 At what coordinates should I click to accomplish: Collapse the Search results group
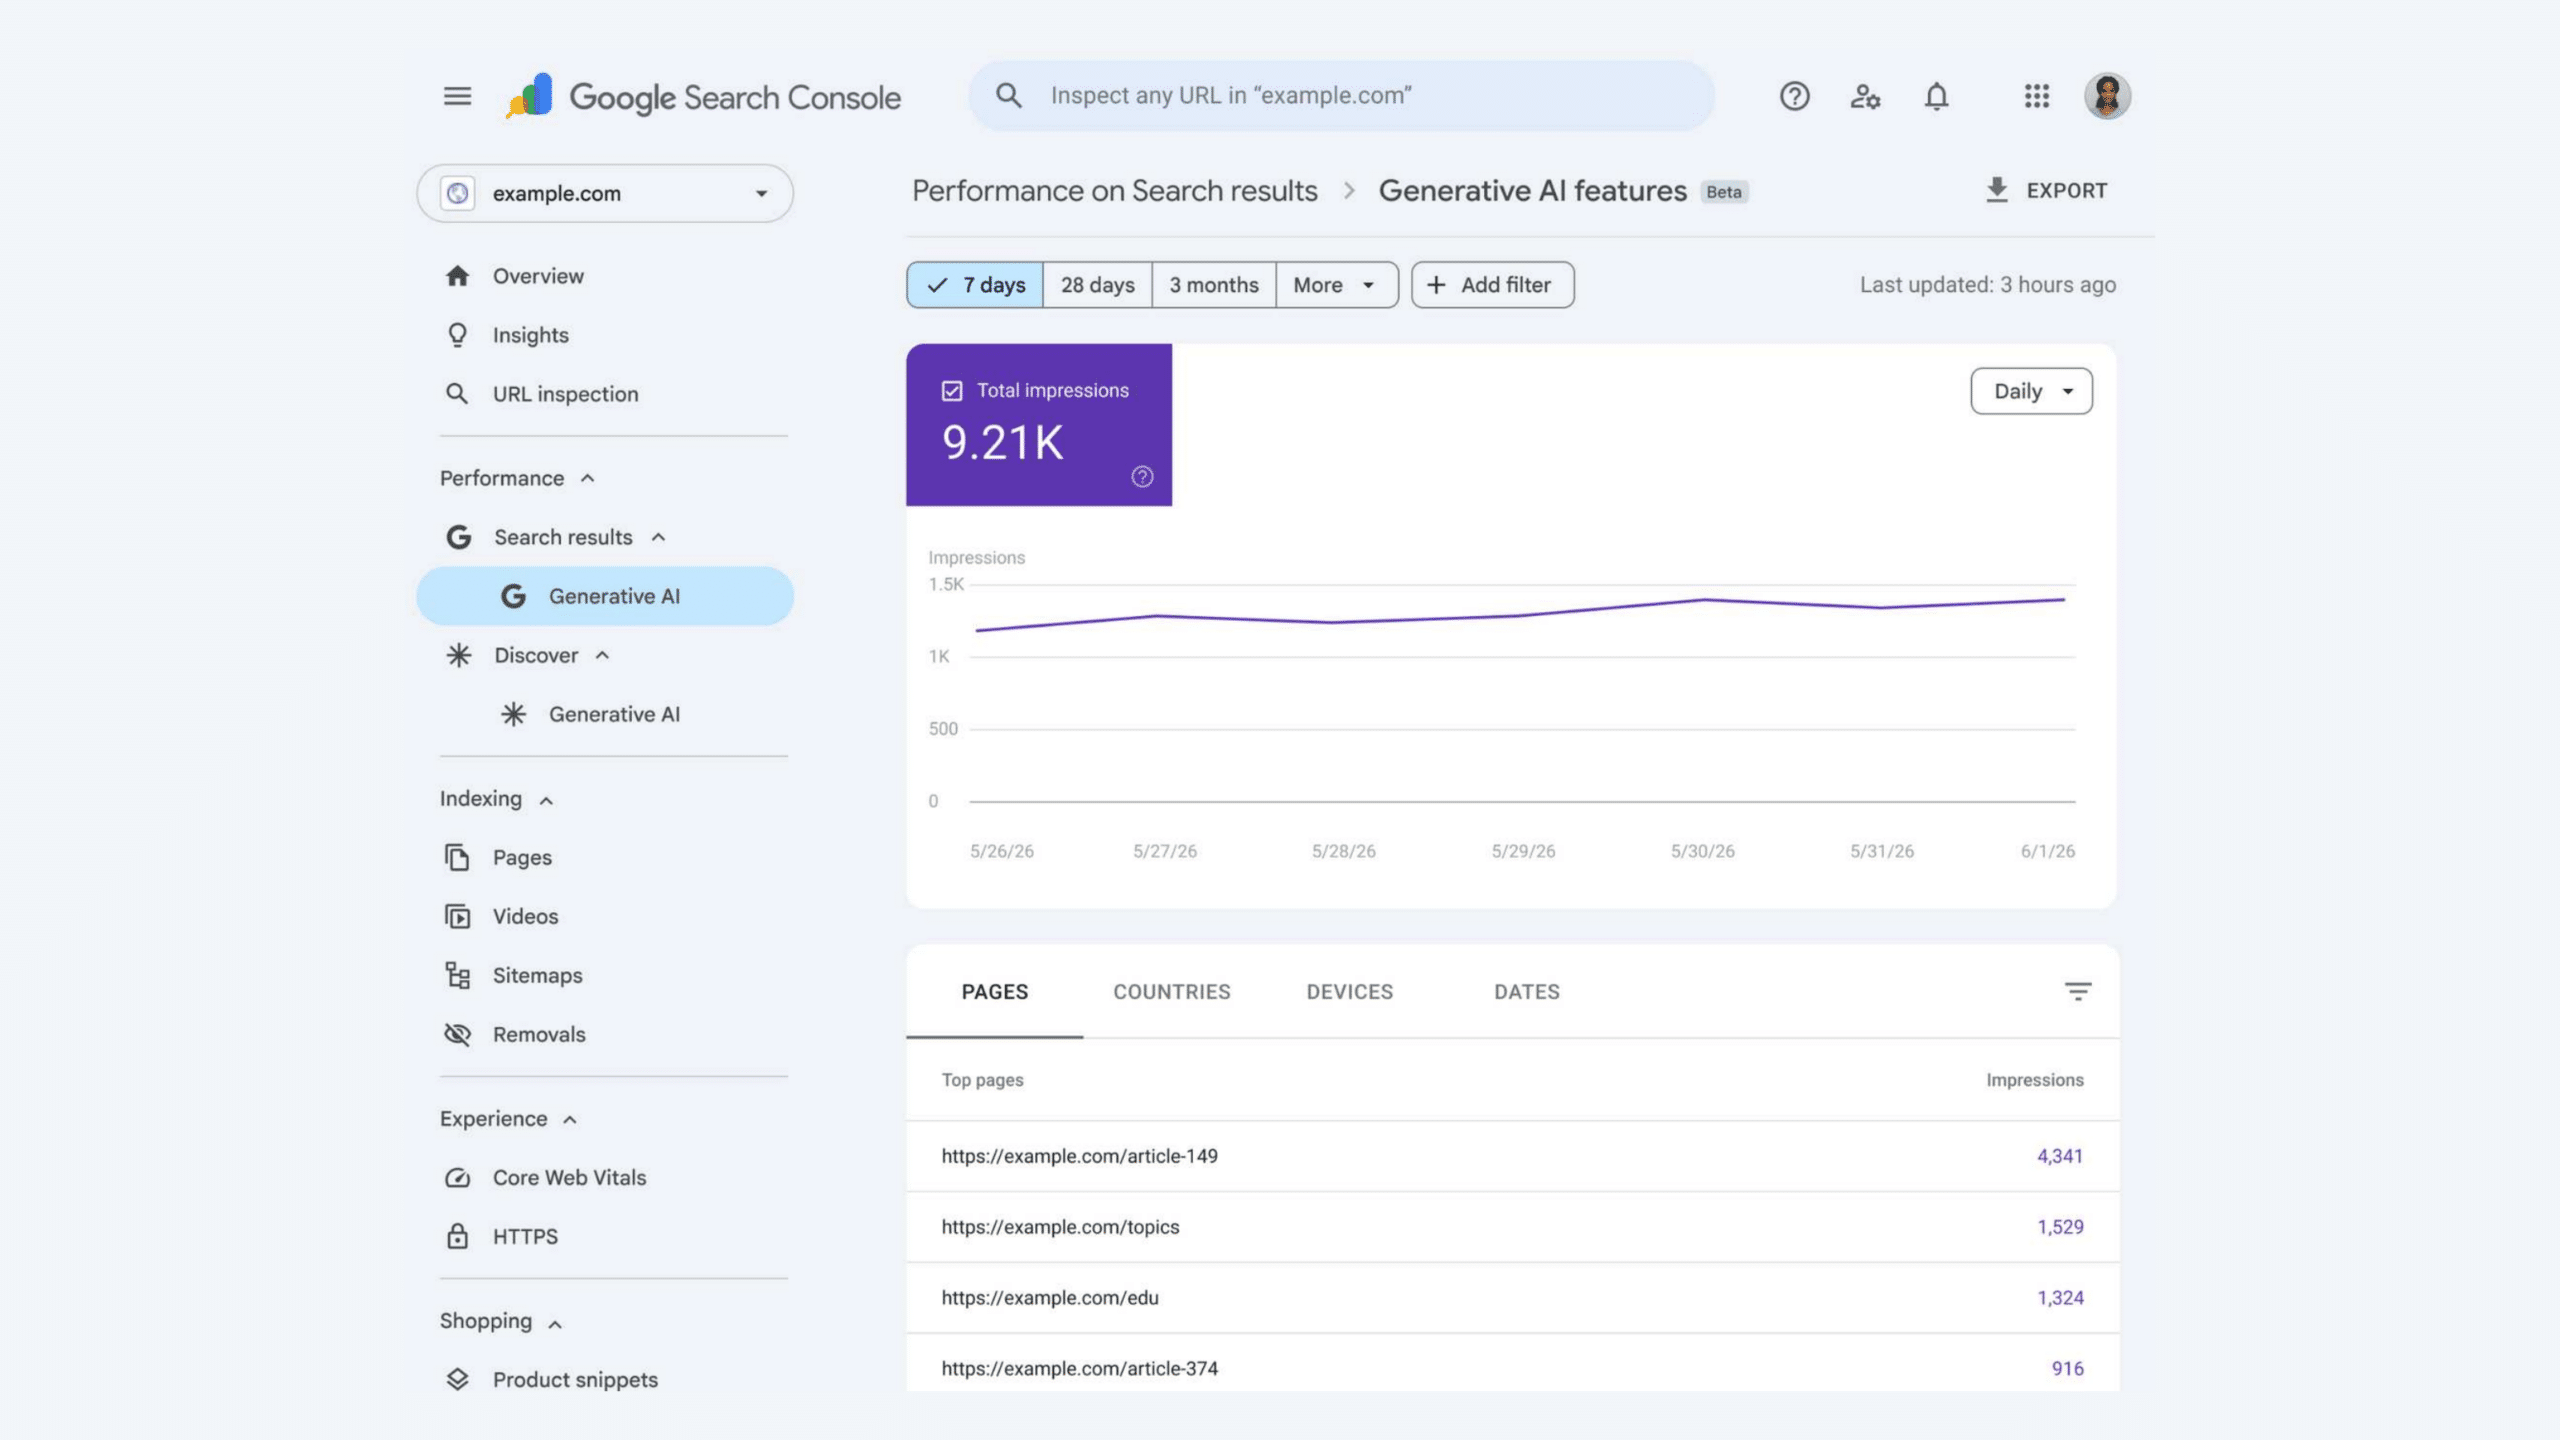tap(658, 537)
